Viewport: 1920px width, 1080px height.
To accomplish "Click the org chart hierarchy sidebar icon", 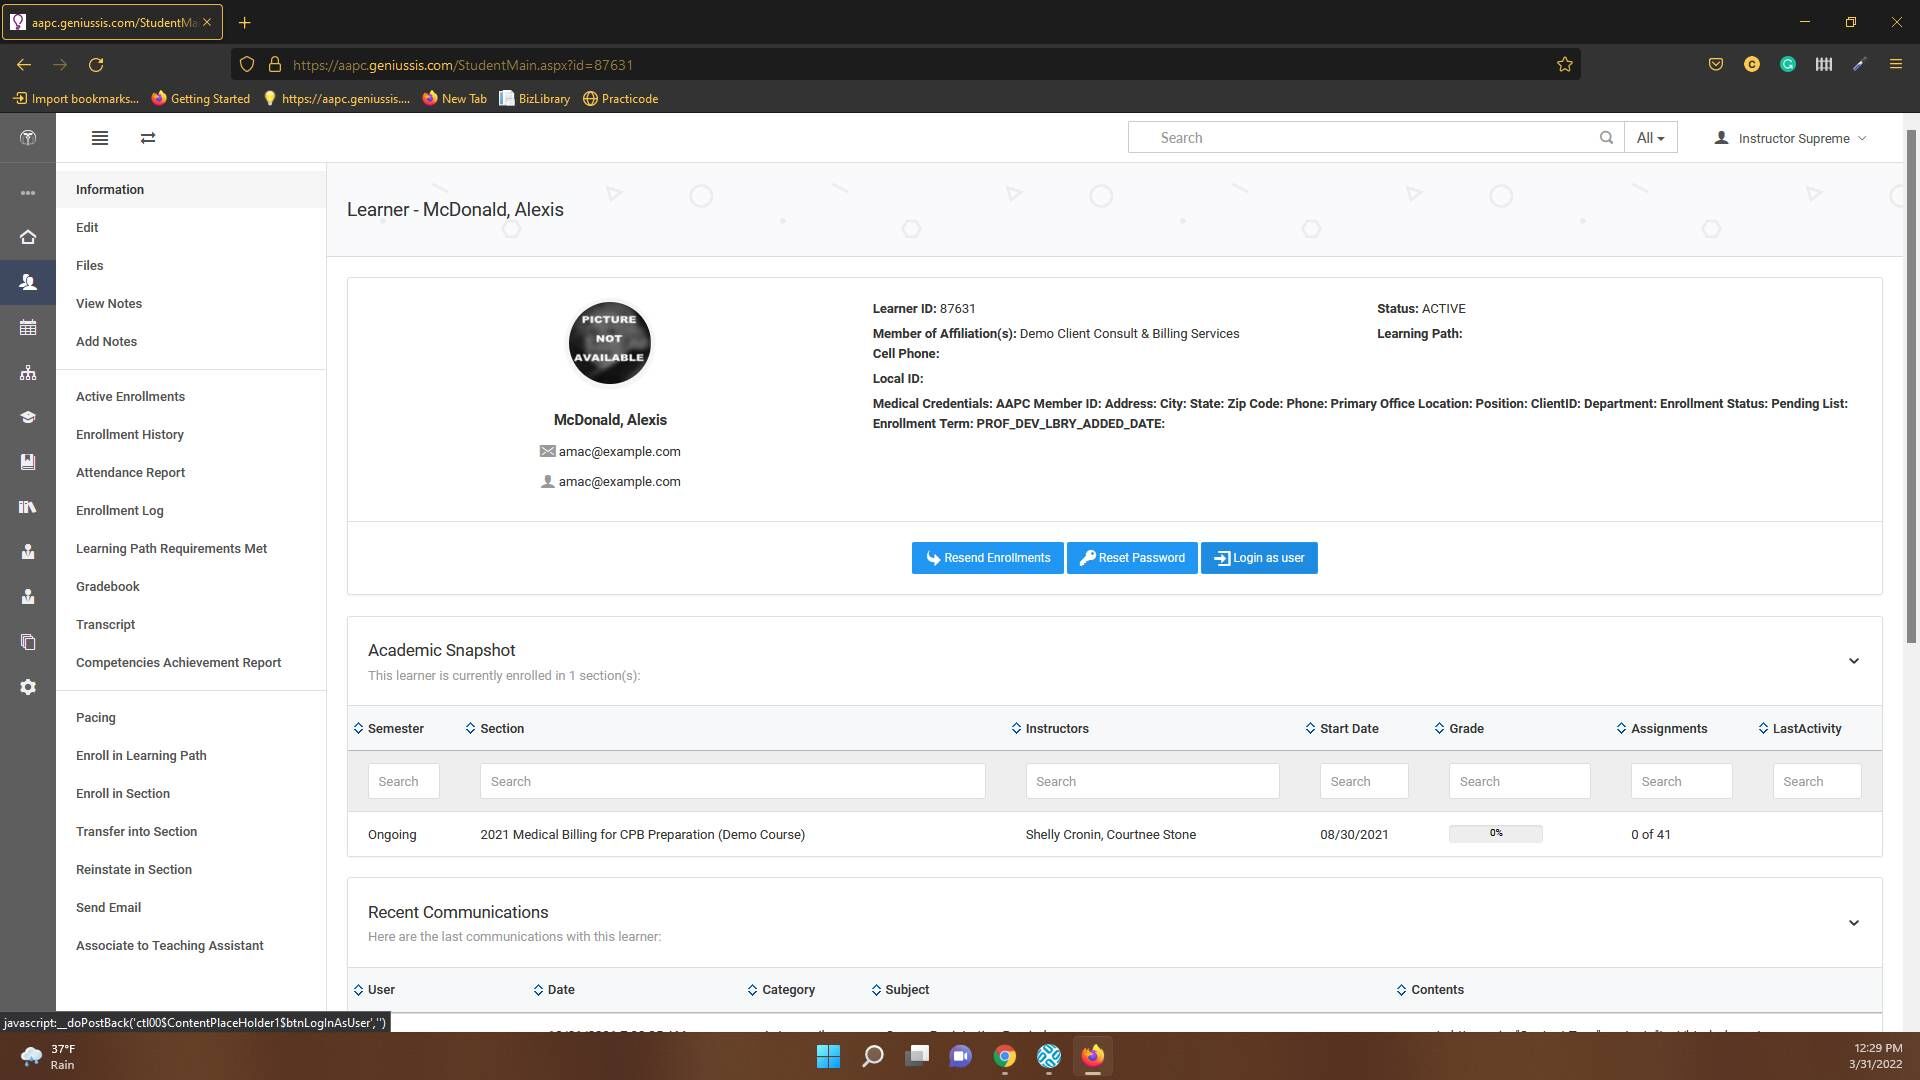I will (x=28, y=373).
